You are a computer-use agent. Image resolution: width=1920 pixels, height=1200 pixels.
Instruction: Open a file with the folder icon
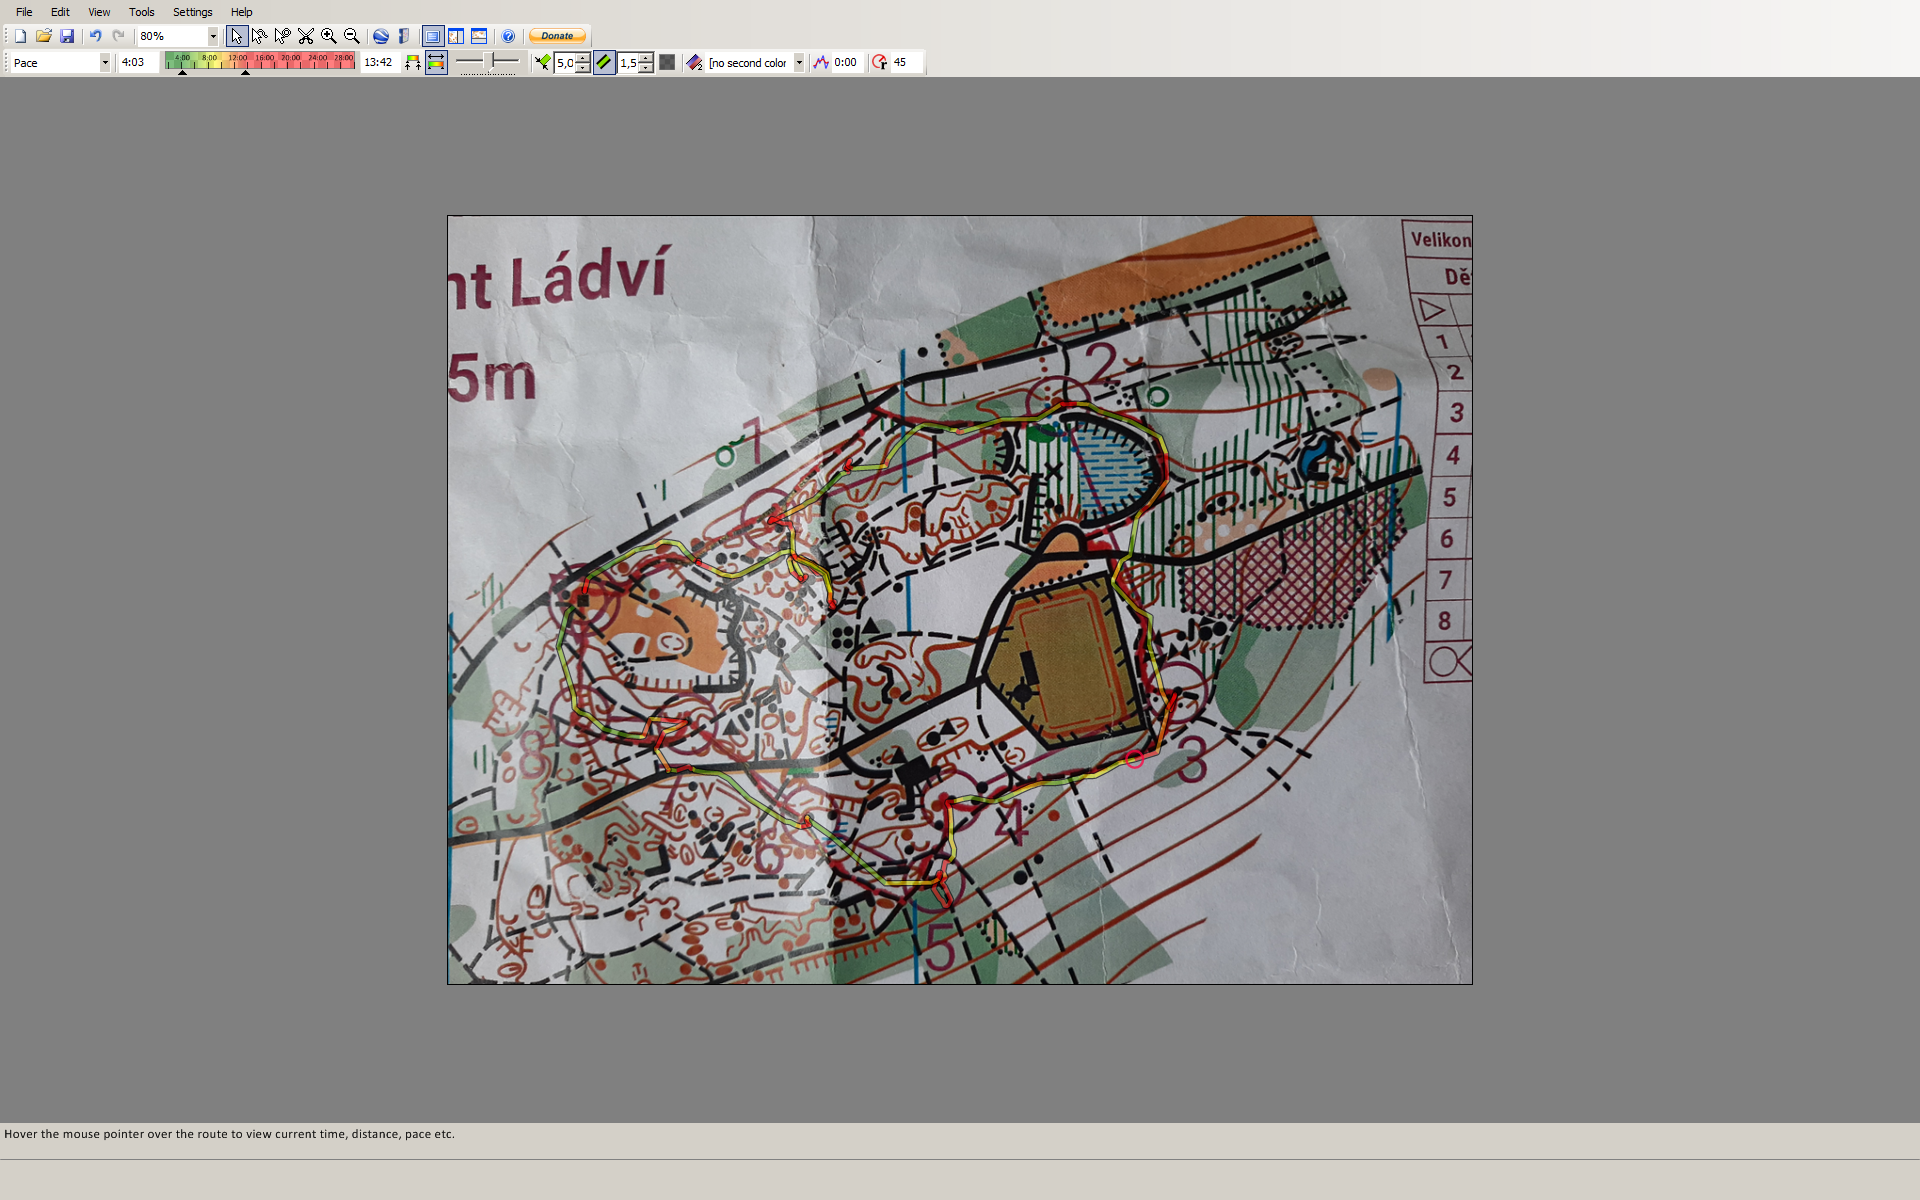(44, 36)
